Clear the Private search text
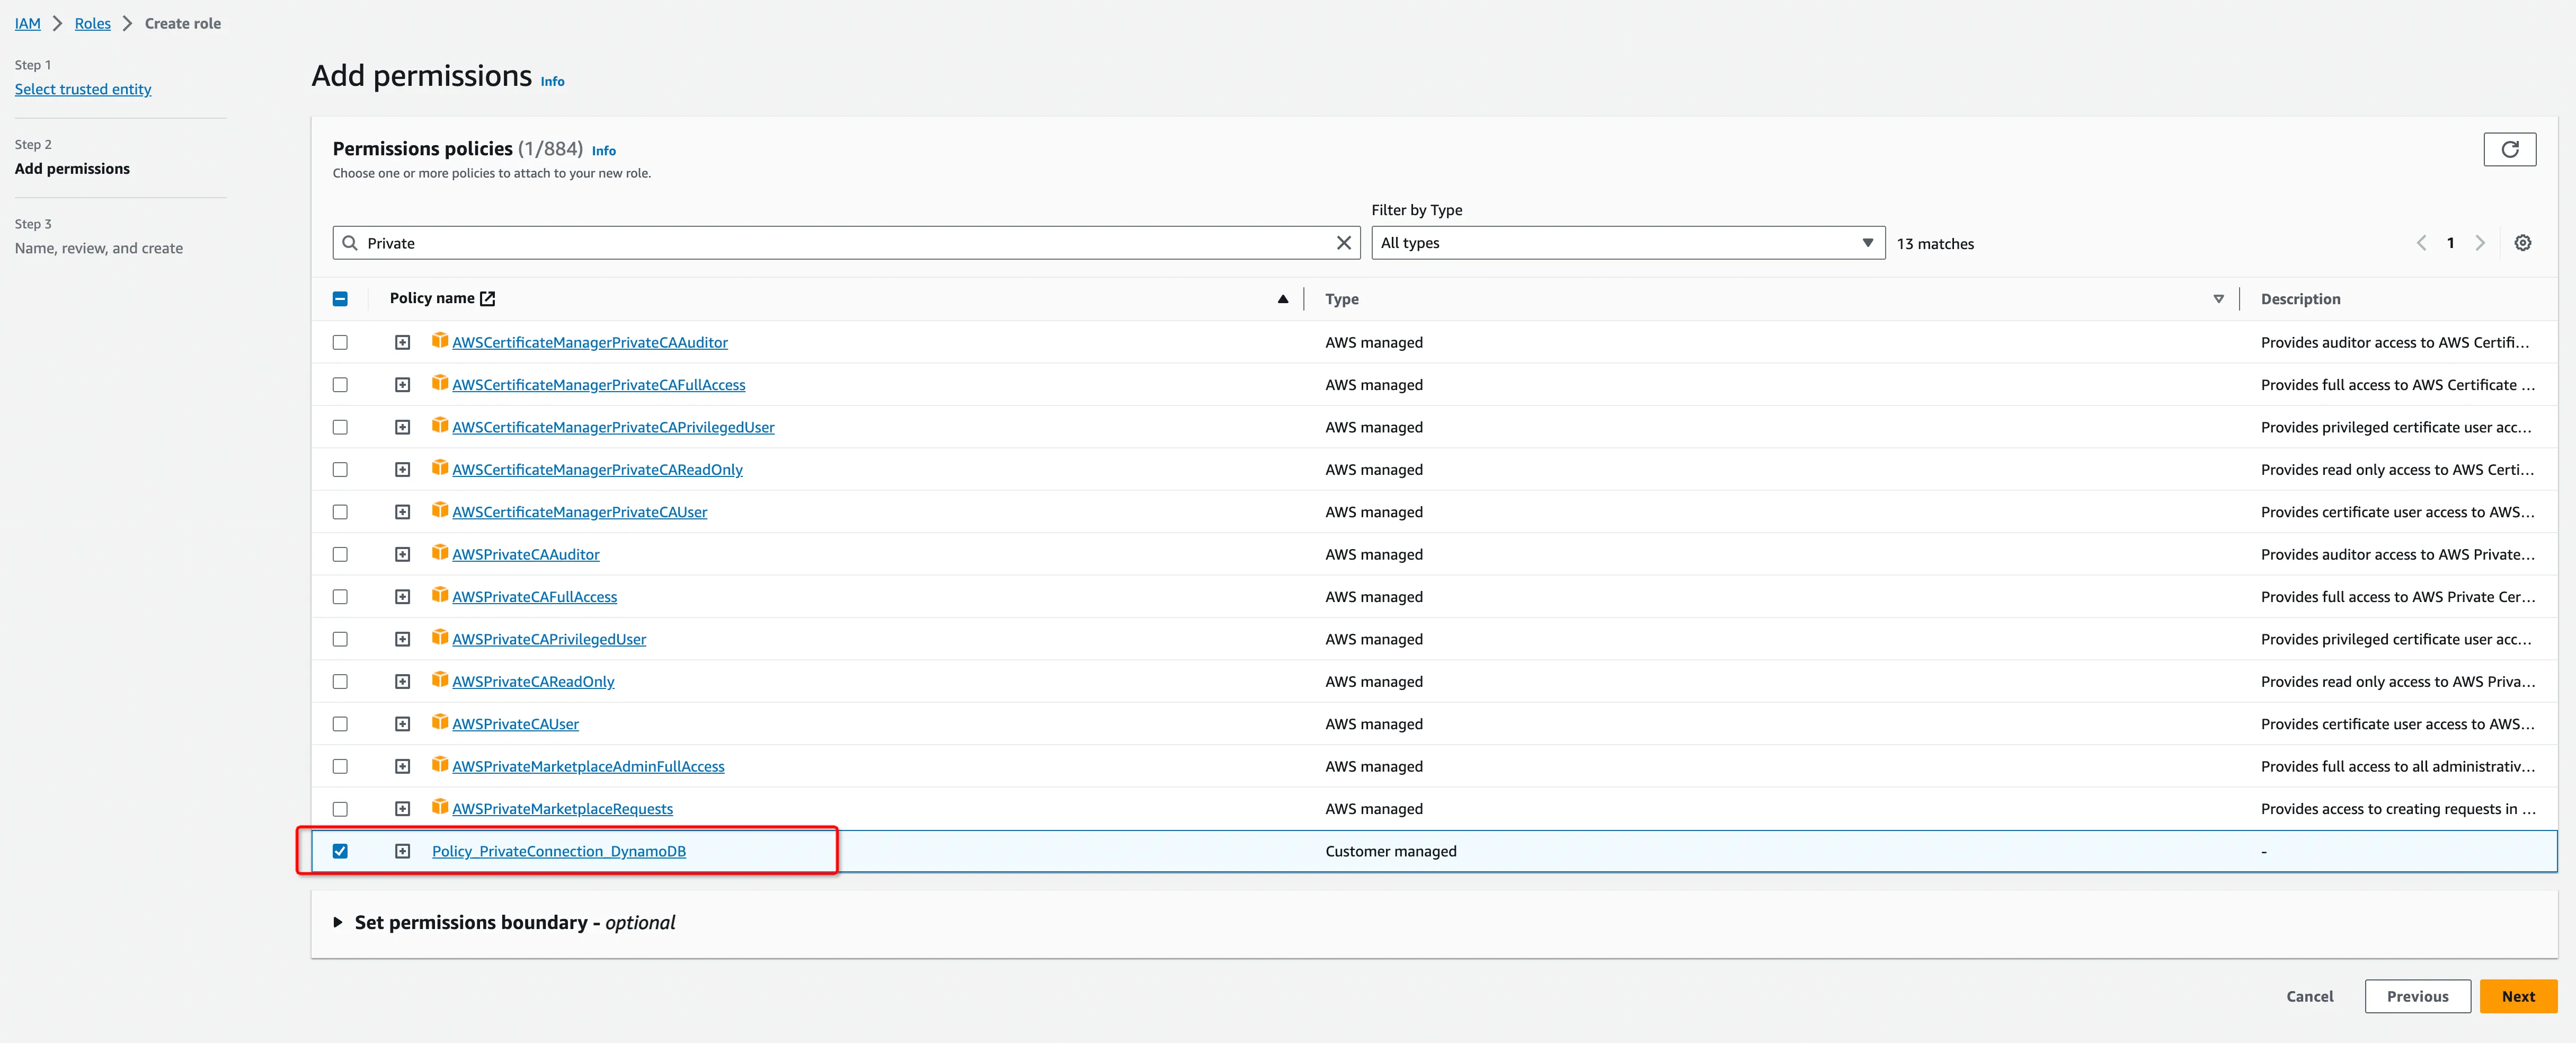This screenshot has height=1043, width=2576. coord(1343,243)
